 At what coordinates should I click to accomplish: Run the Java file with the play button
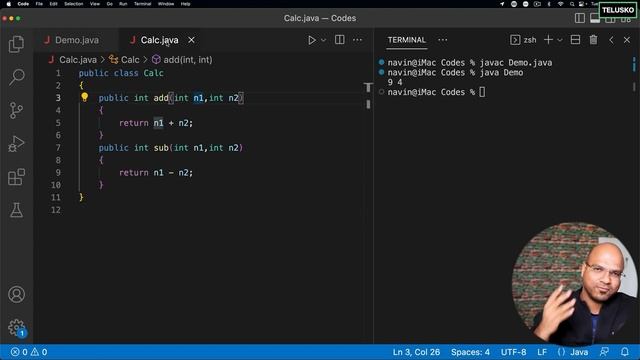pyautogui.click(x=312, y=40)
